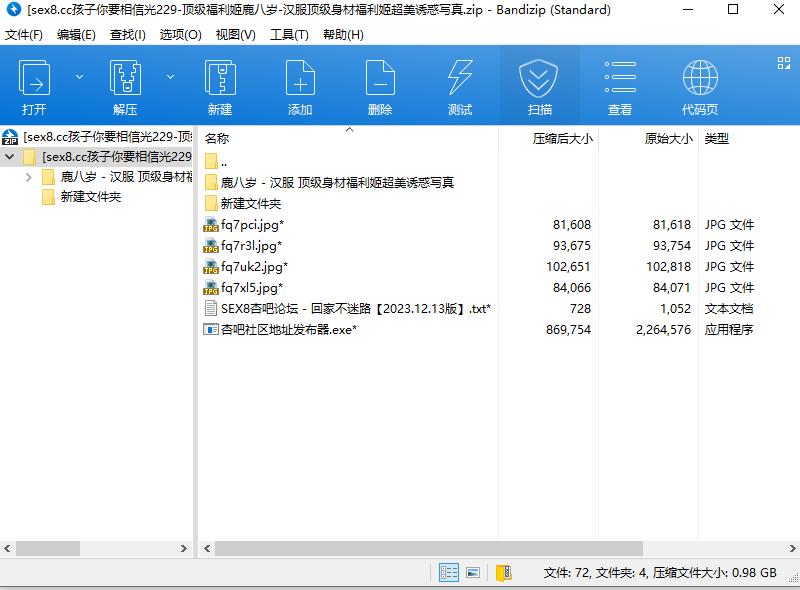Select 鹿八岁 folder icon in file list
800x590 pixels.
click(x=211, y=182)
